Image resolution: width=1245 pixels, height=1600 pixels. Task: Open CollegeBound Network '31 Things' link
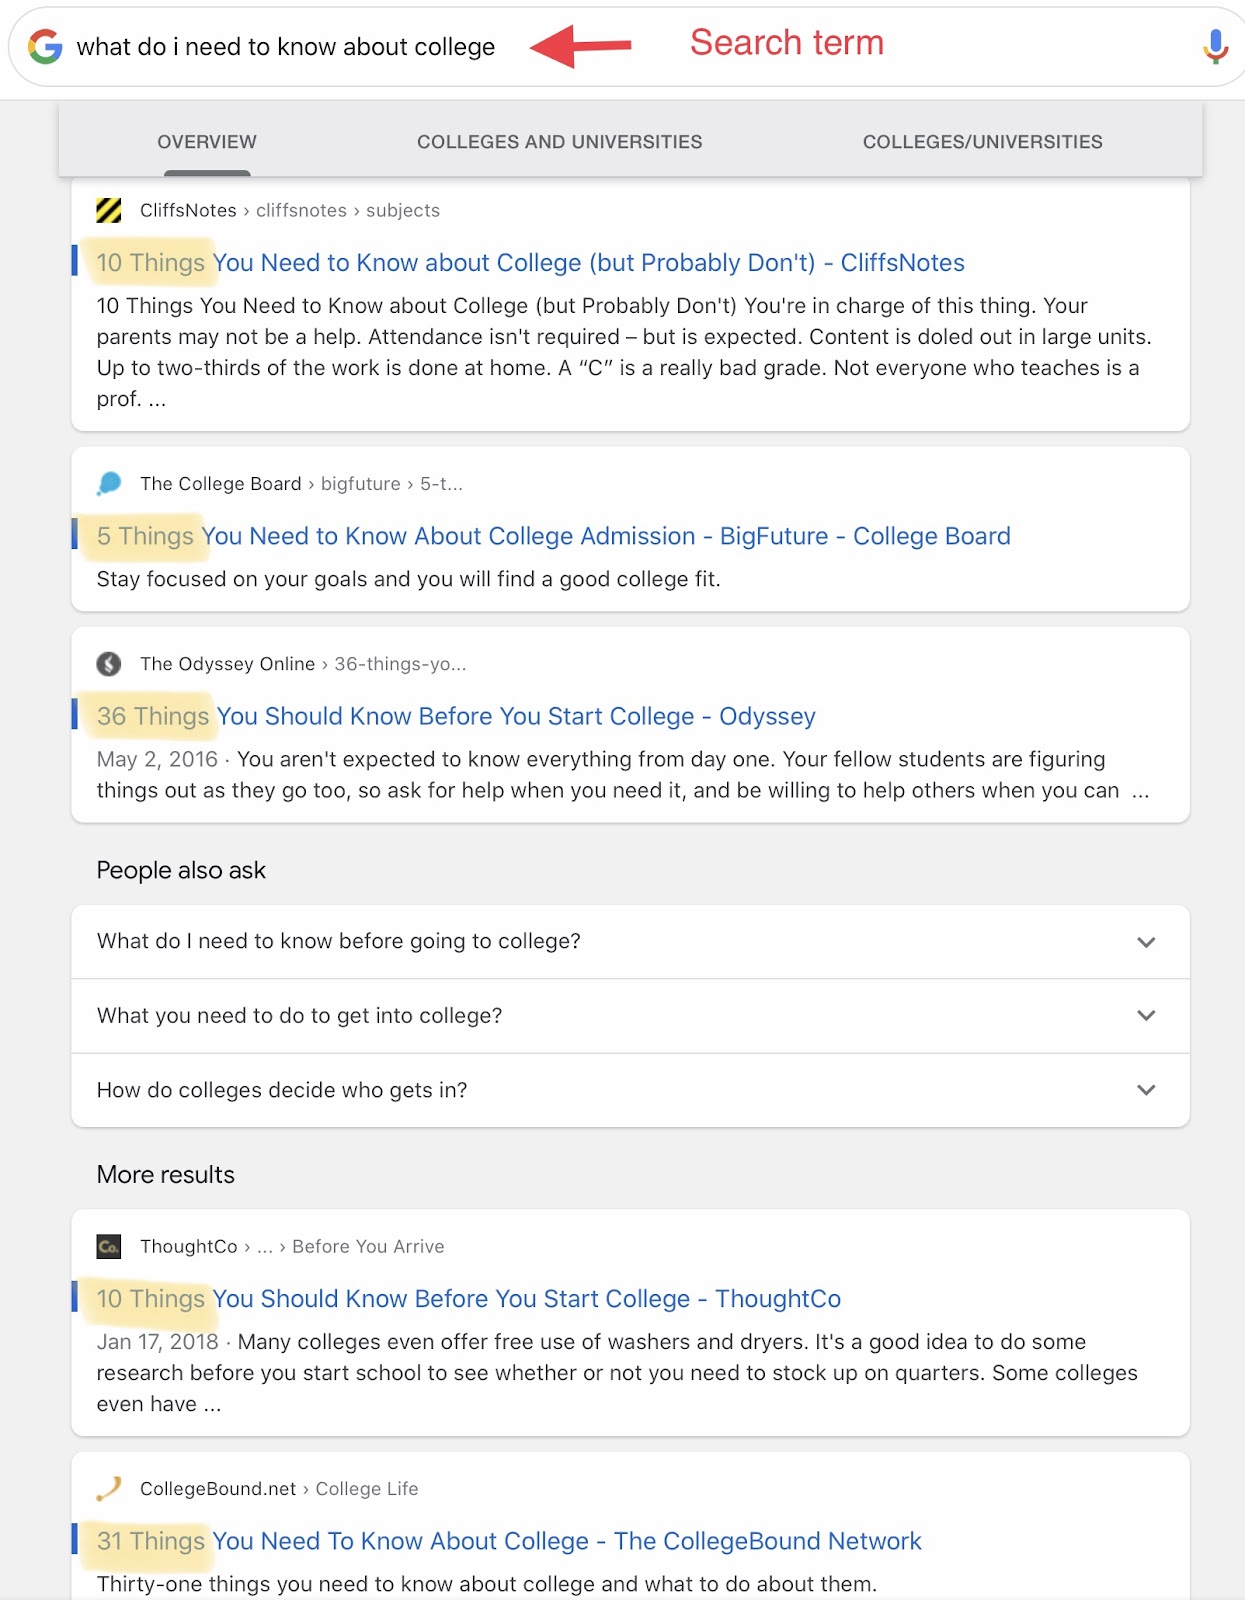[x=508, y=1541]
